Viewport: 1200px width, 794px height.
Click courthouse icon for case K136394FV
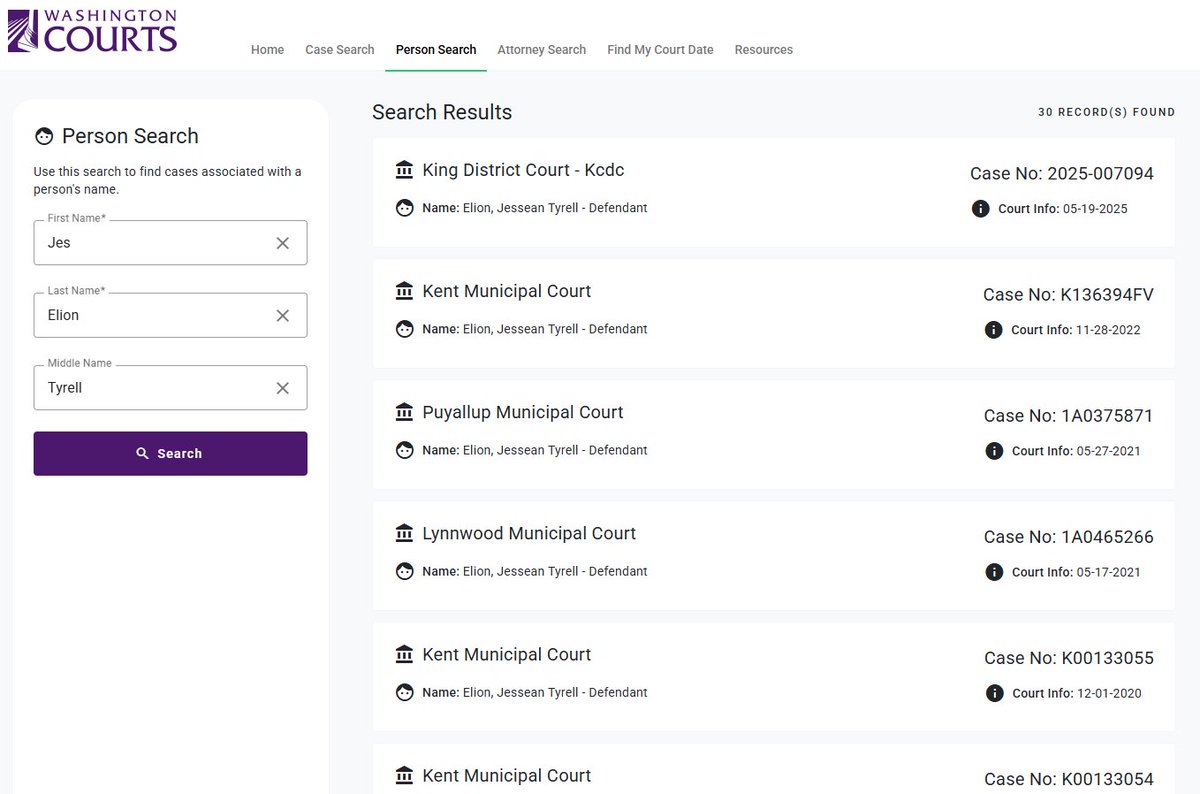tap(404, 291)
